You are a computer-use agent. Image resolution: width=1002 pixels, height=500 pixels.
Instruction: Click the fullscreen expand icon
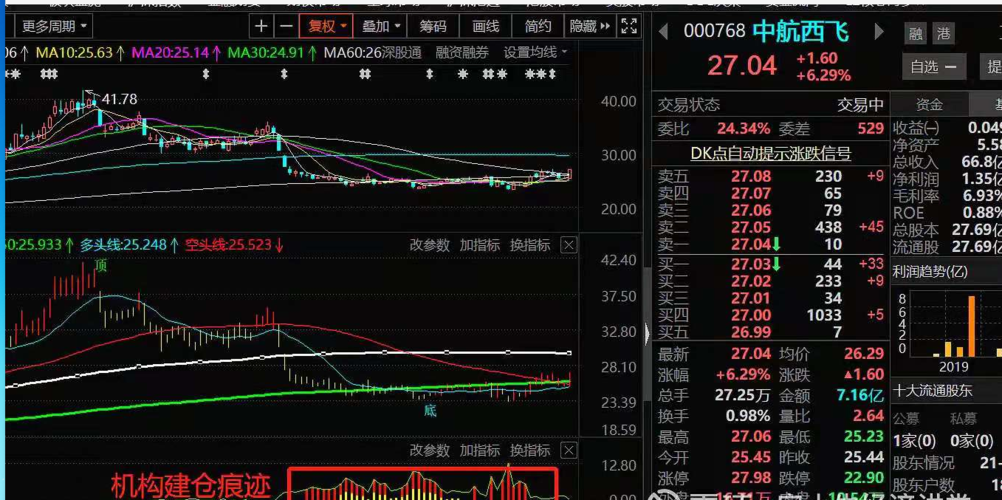click(629, 26)
